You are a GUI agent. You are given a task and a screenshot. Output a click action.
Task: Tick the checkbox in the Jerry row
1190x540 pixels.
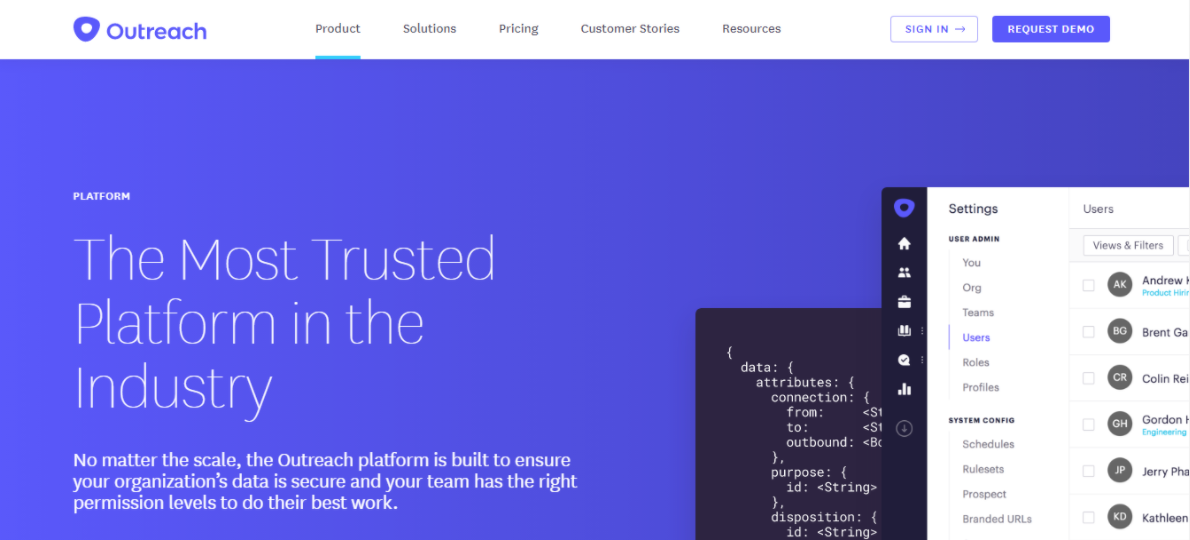(1088, 471)
